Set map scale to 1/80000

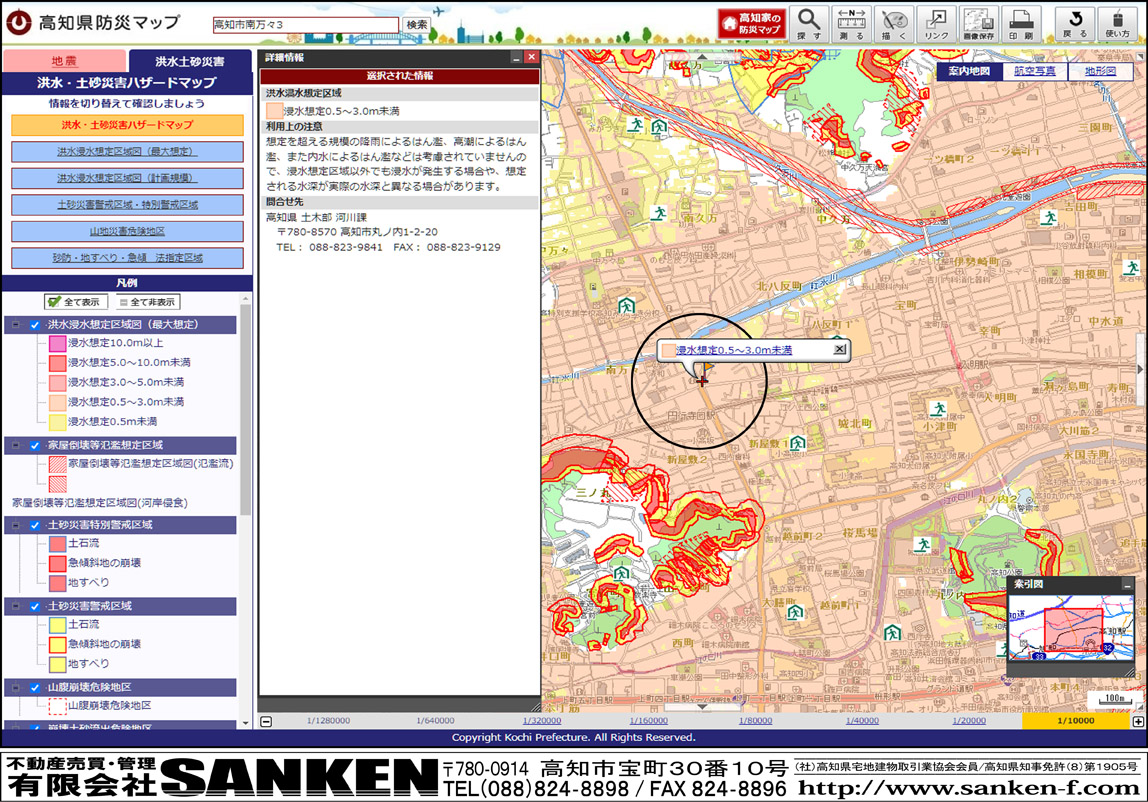(x=756, y=721)
